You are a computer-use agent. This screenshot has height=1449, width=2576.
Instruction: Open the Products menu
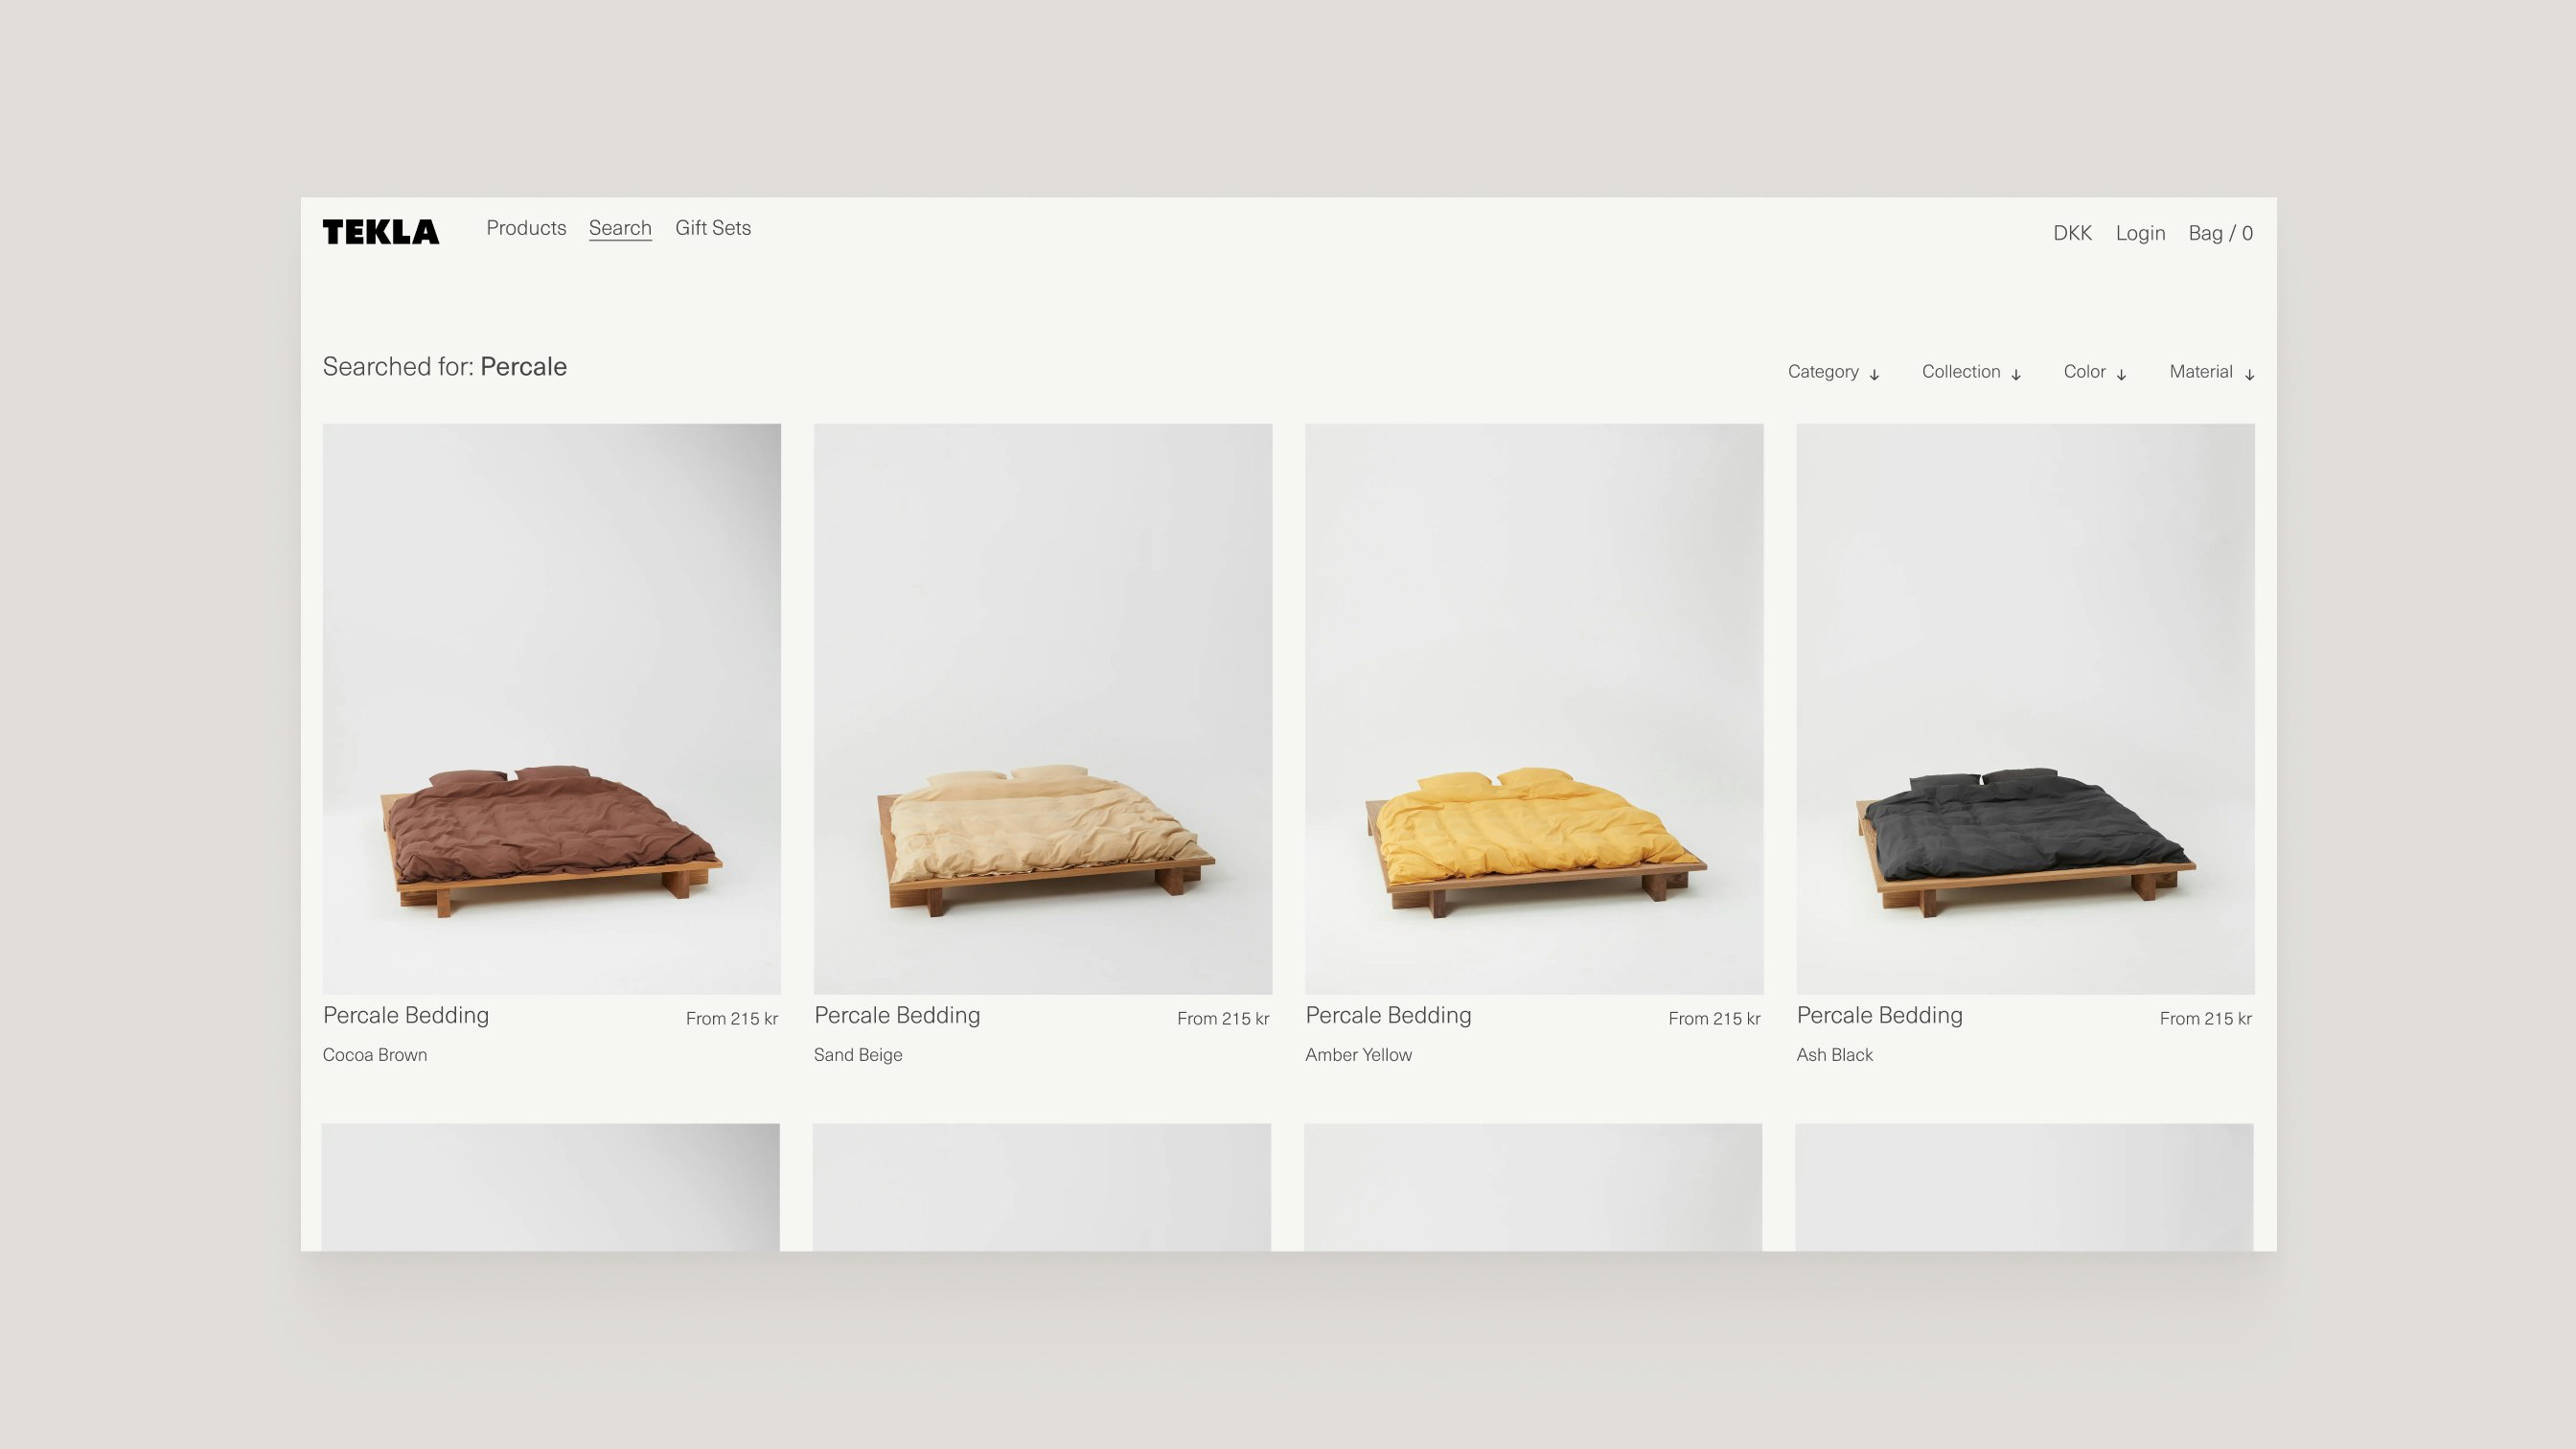tap(526, 228)
